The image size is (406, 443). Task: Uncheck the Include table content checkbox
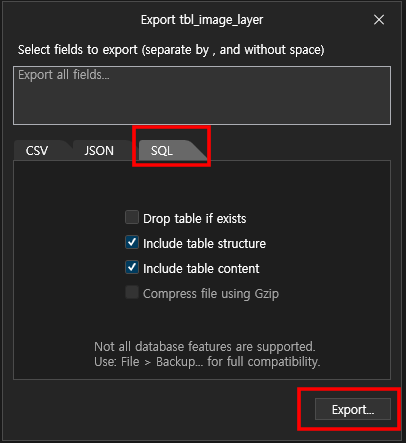point(132,267)
